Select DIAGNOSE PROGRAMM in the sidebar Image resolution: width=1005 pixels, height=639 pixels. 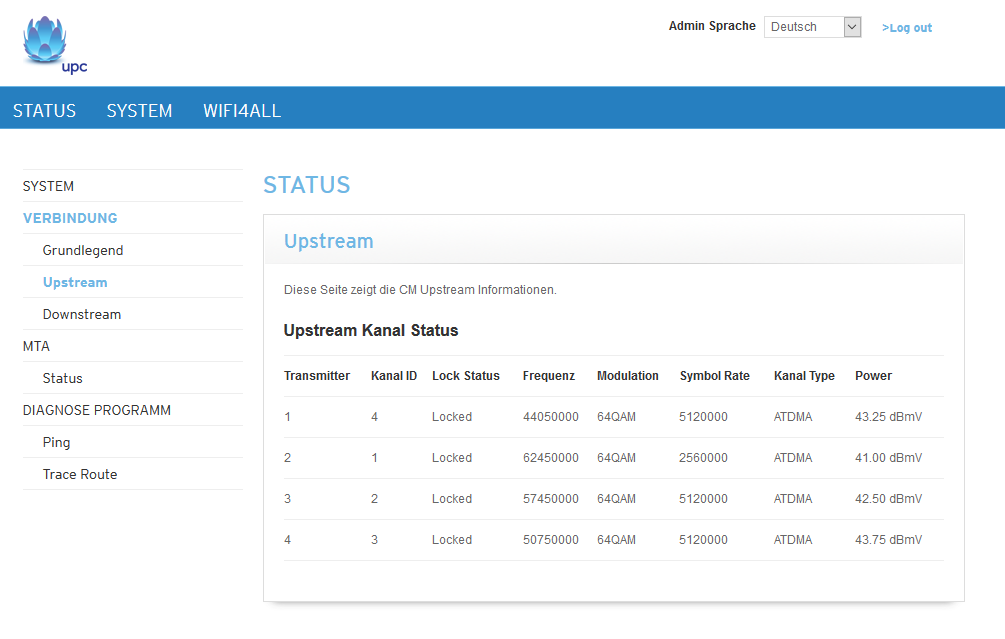(96, 410)
